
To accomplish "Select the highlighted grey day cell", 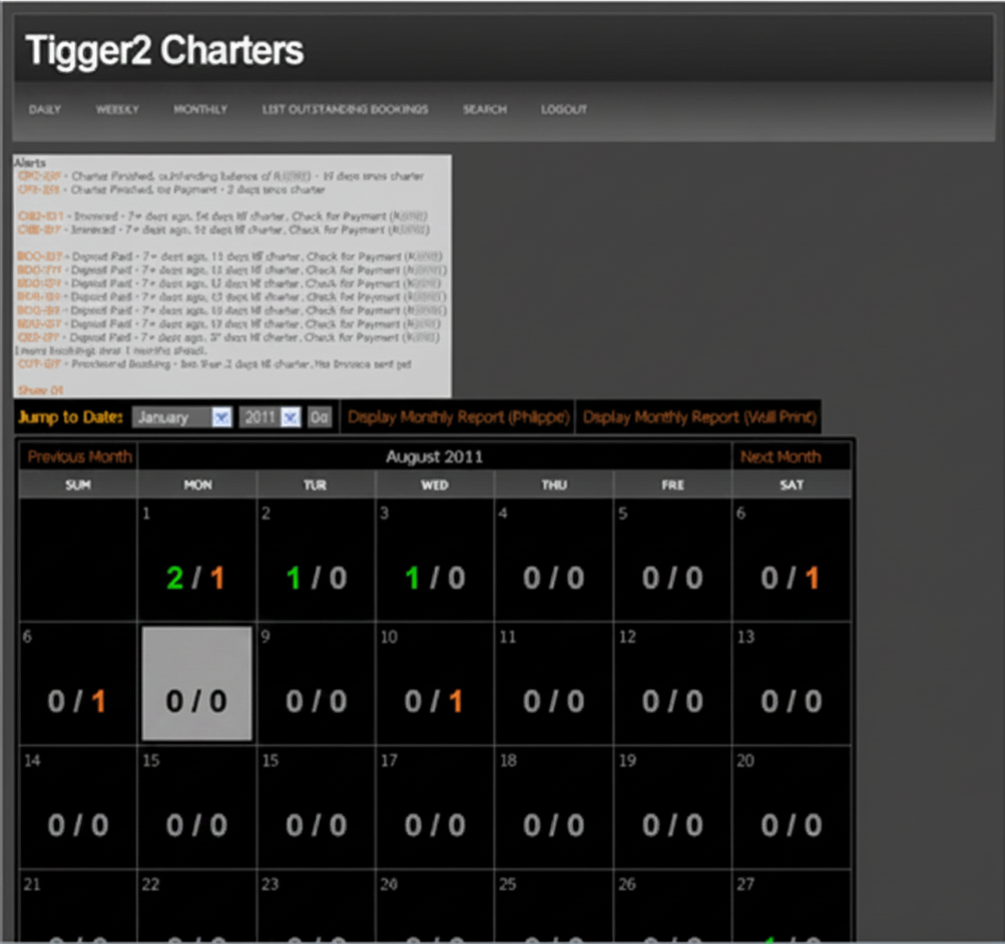I will 197,684.
